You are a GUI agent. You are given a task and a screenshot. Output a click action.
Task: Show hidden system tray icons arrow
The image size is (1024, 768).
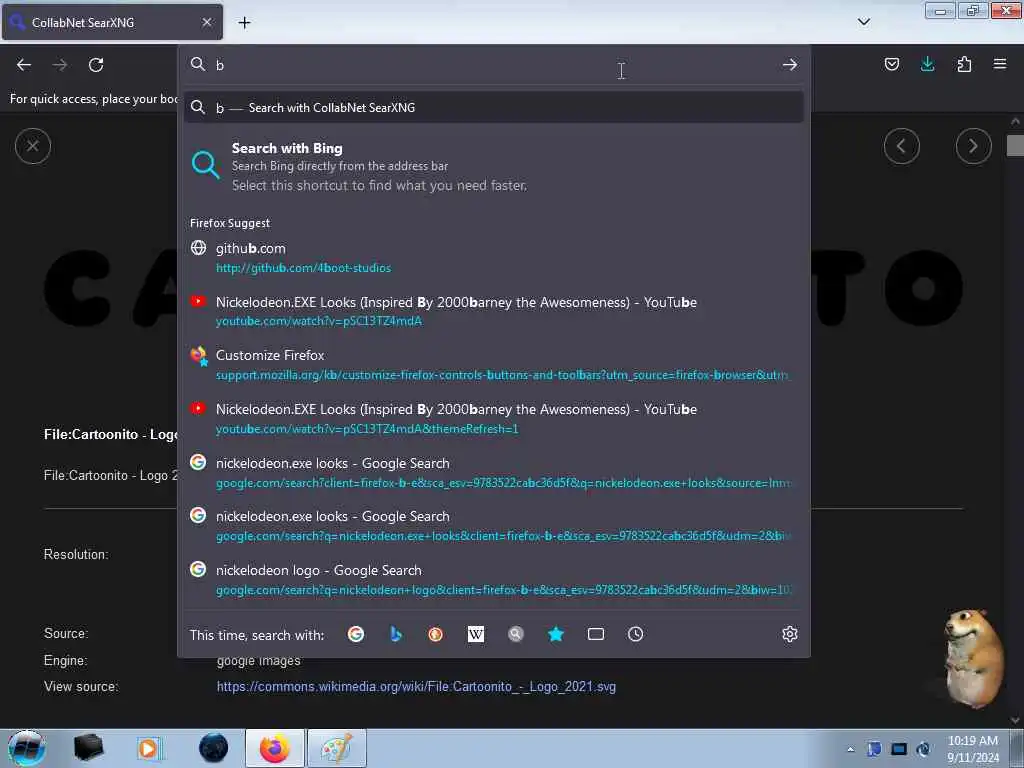(850, 749)
